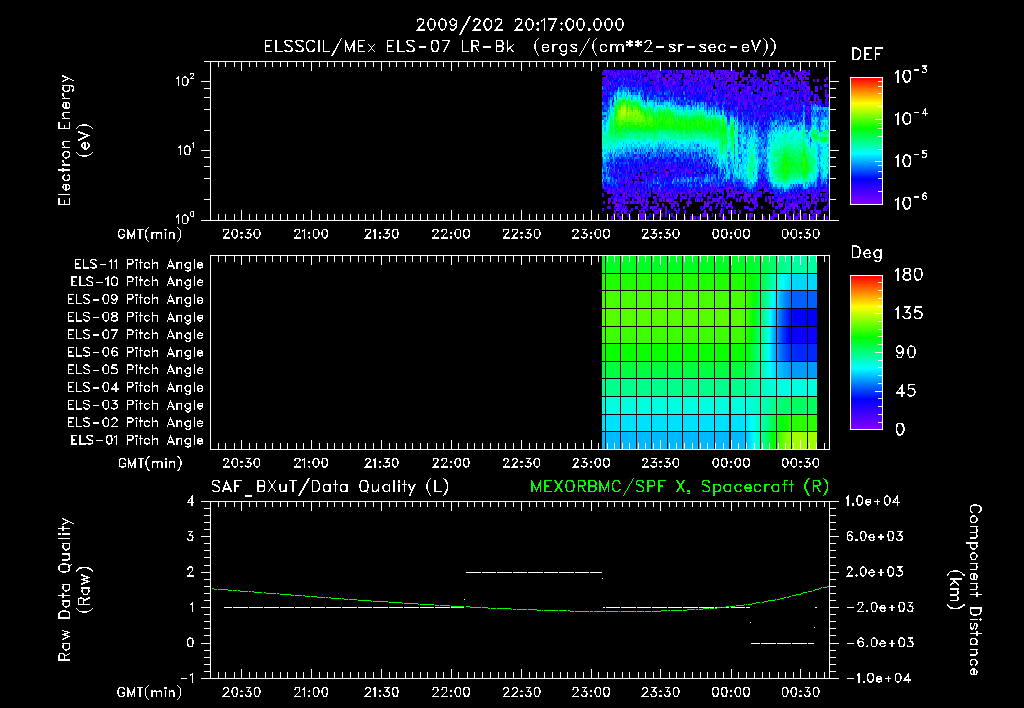Viewport: 1024px width, 708px height.
Task: Click 22:30 on the pitch angle time axis
Action: (x=520, y=463)
